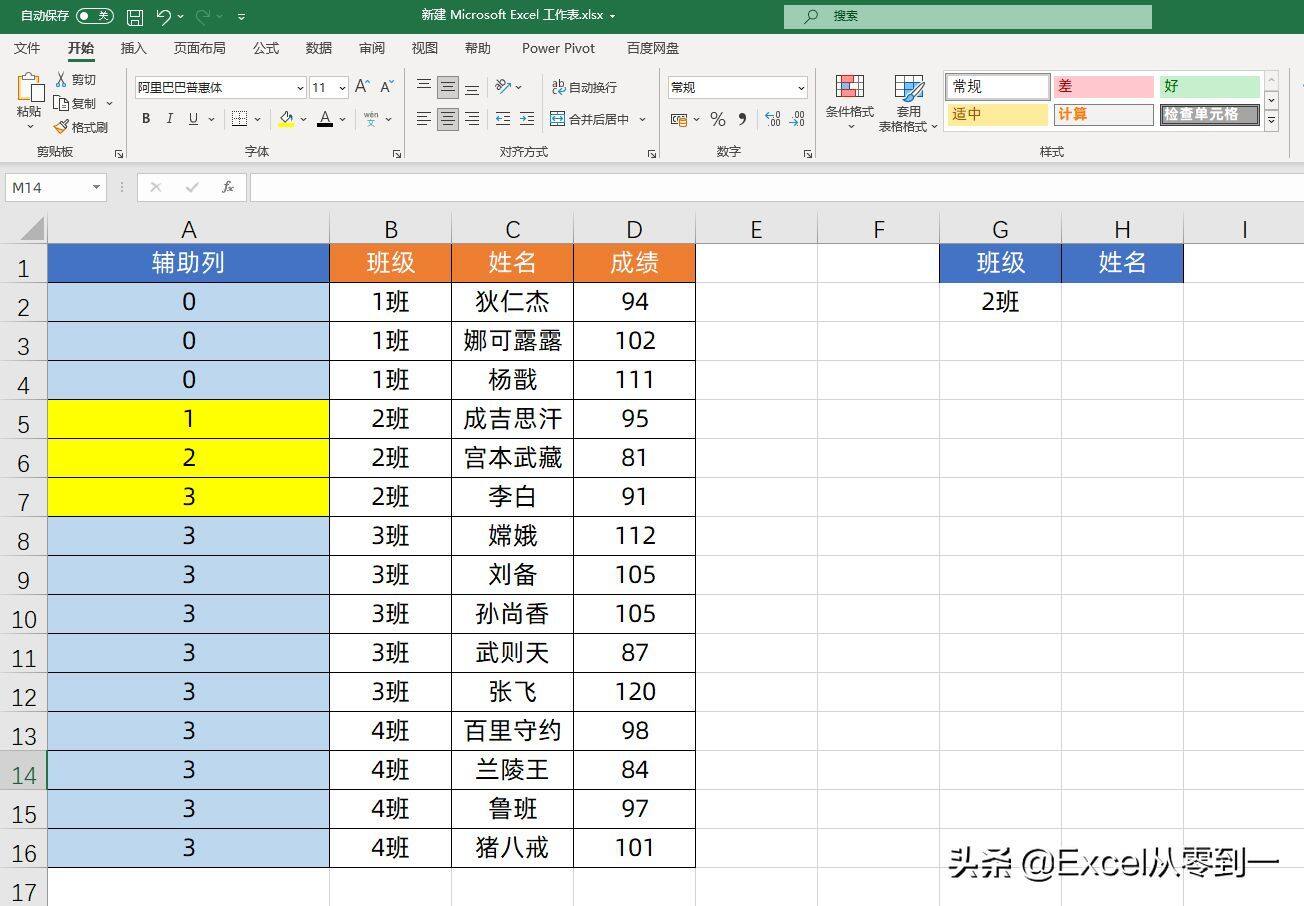Viewport: 1304px width, 906px height.
Task: Click the Paste (粘贴) clipboard icon
Action: [29, 89]
